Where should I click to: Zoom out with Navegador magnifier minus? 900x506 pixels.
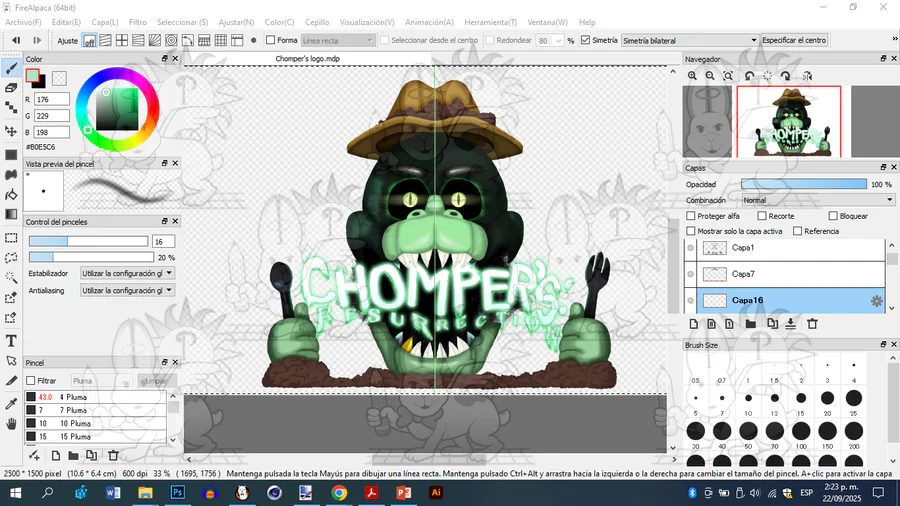[x=710, y=76]
